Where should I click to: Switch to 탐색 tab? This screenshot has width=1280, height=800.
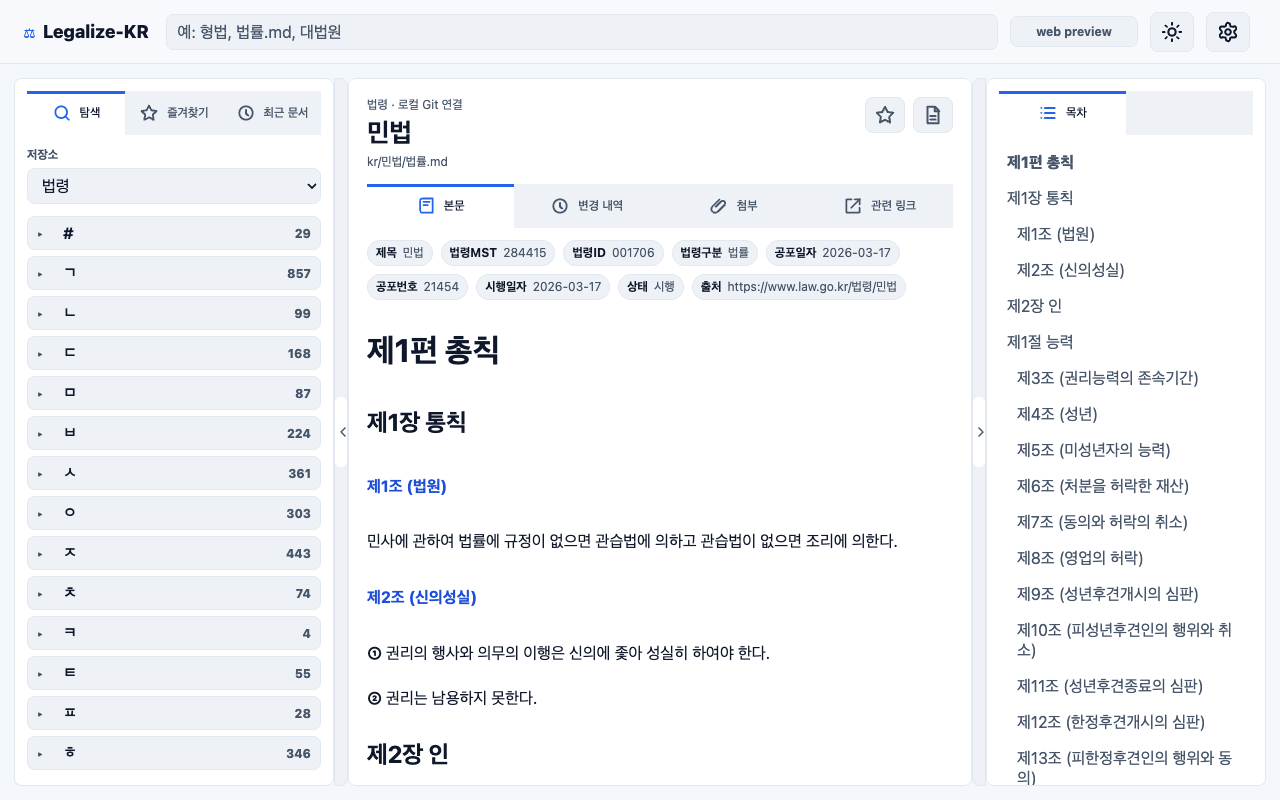point(76,113)
